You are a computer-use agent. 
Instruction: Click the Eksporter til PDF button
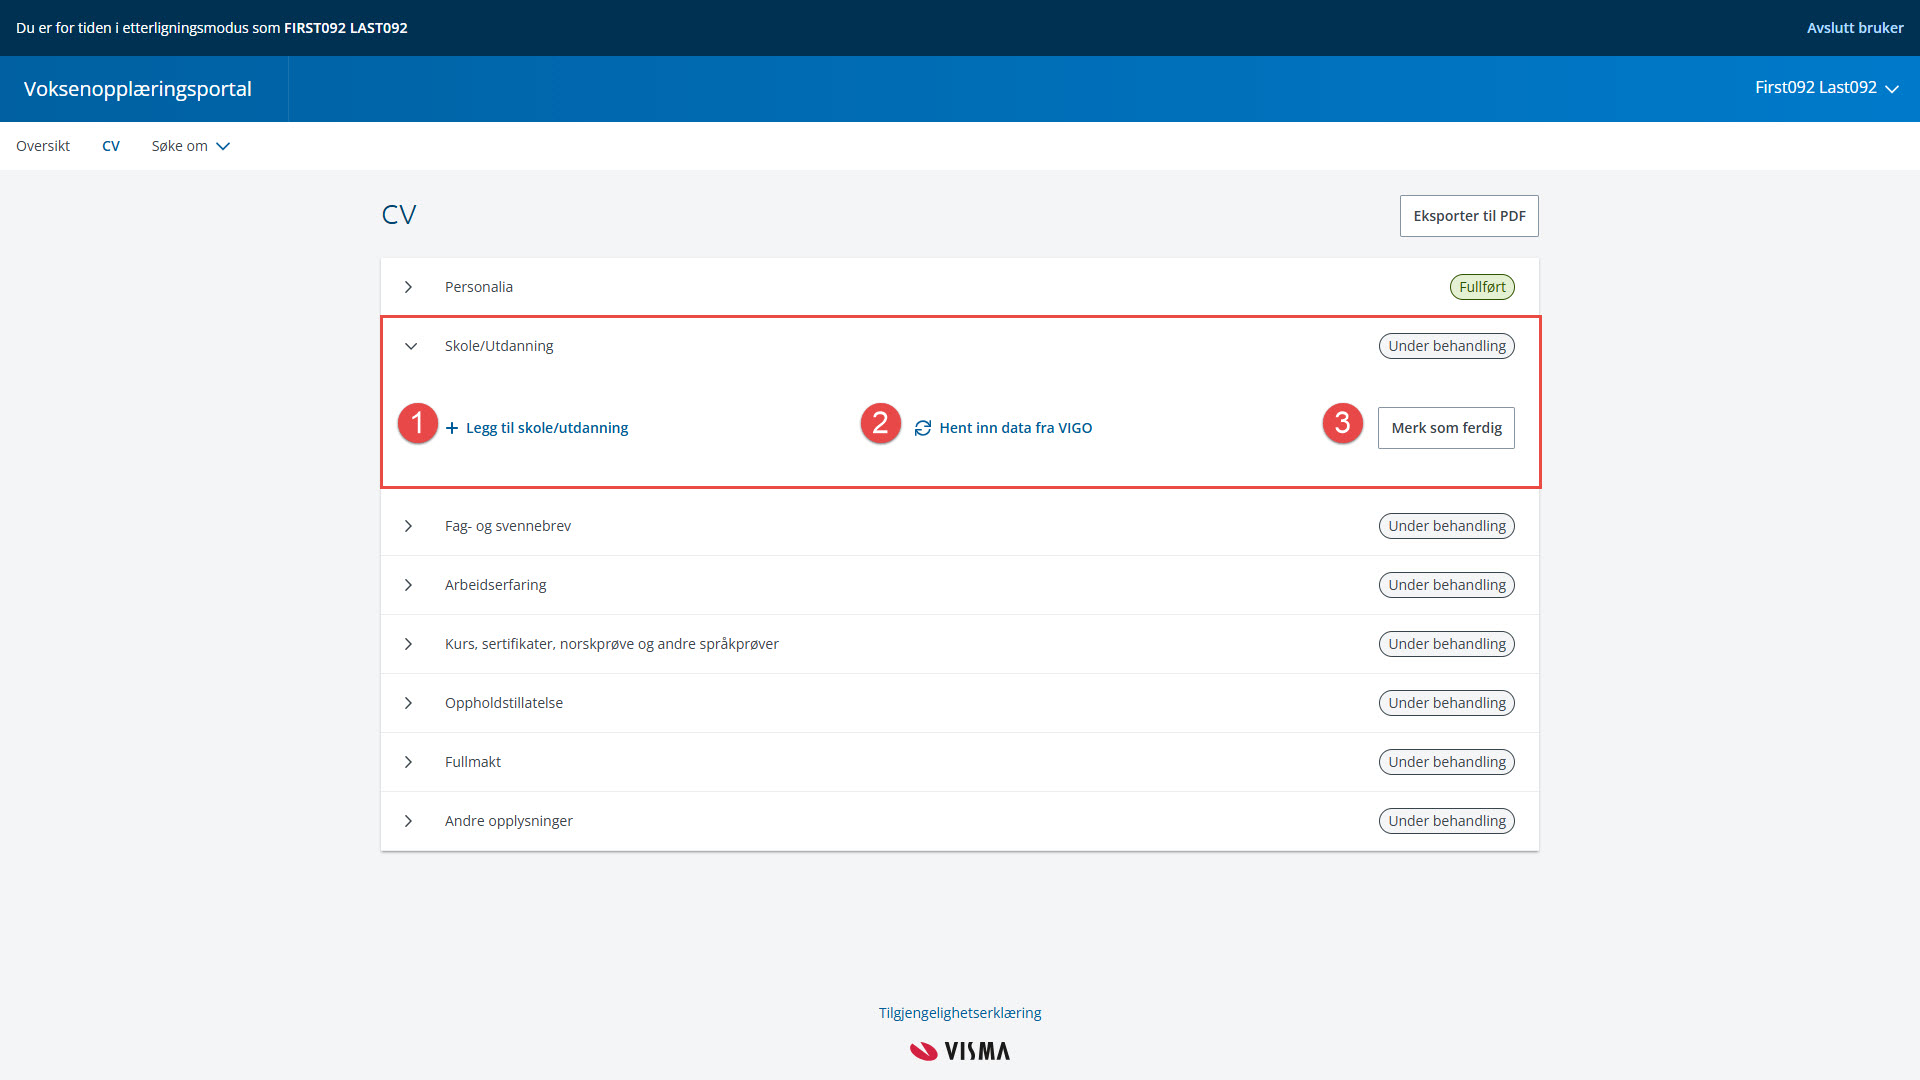(x=1468, y=216)
